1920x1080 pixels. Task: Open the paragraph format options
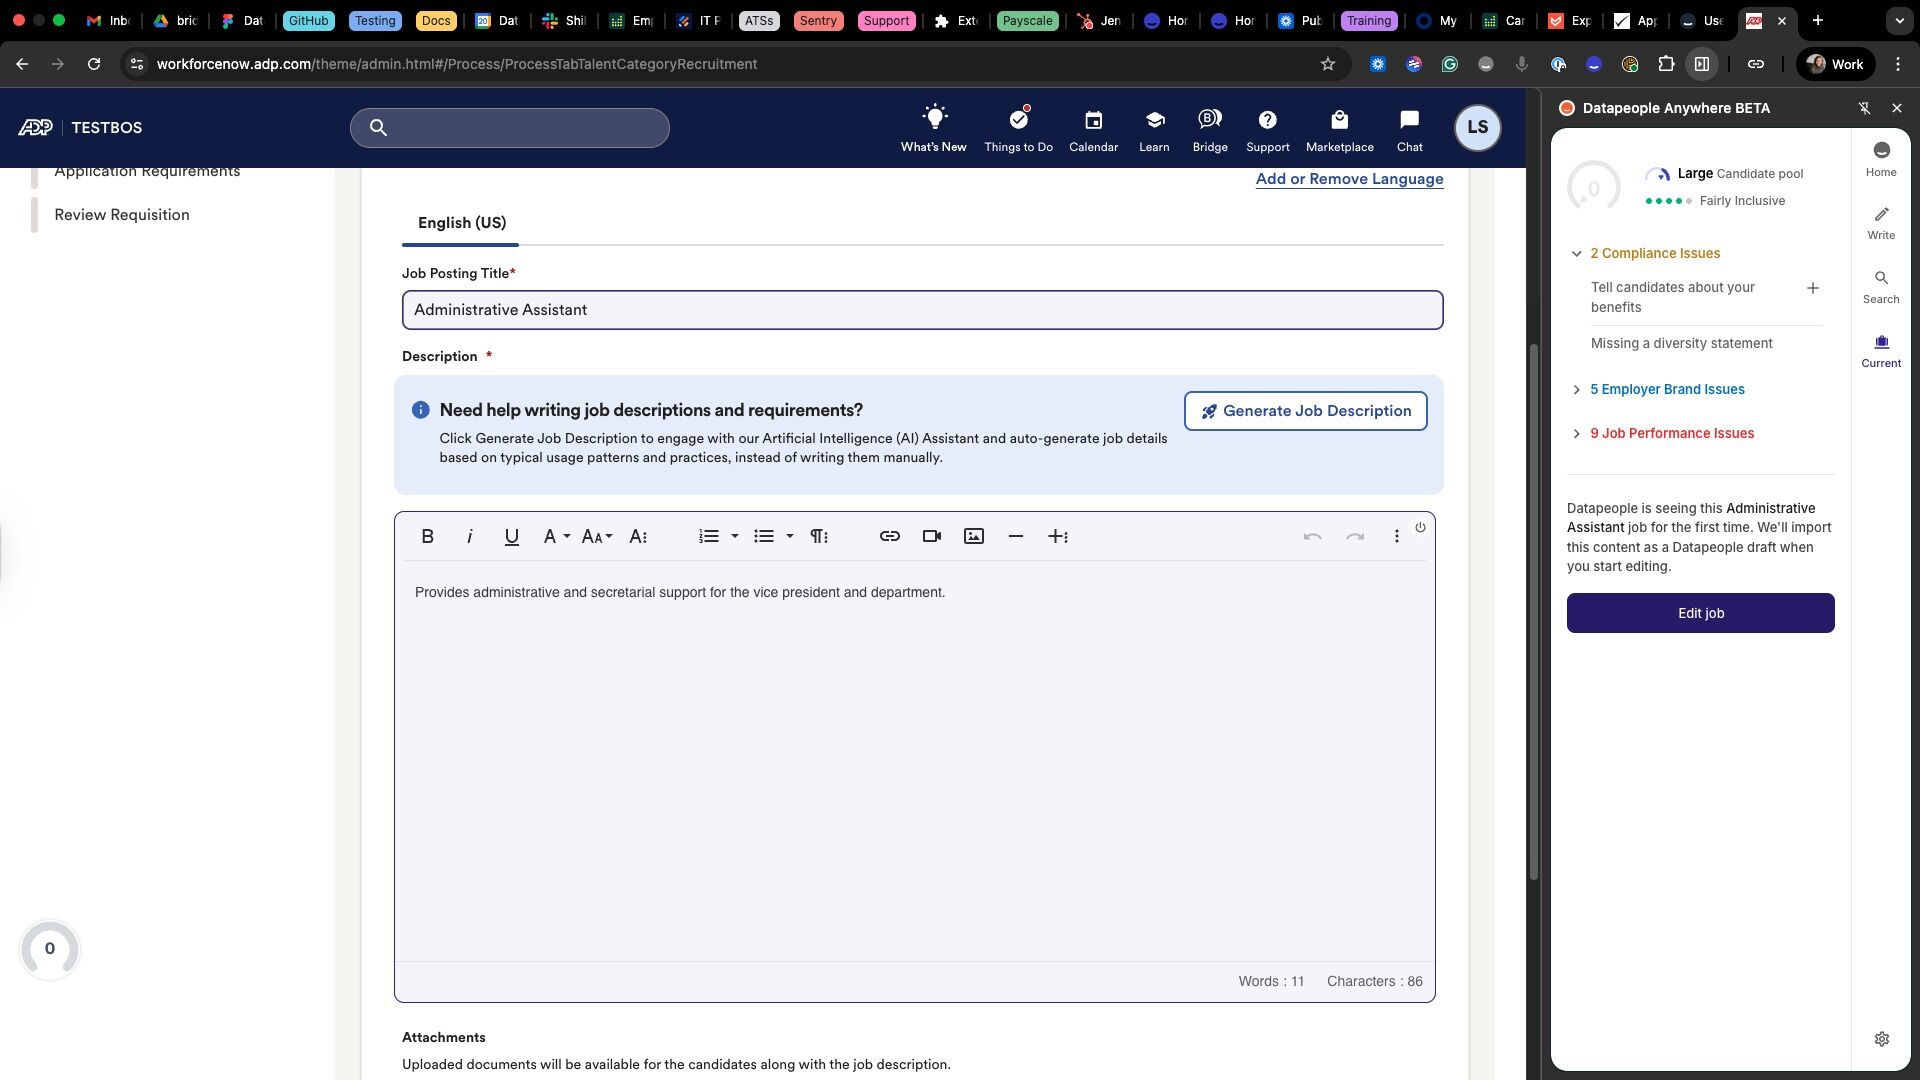(819, 537)
